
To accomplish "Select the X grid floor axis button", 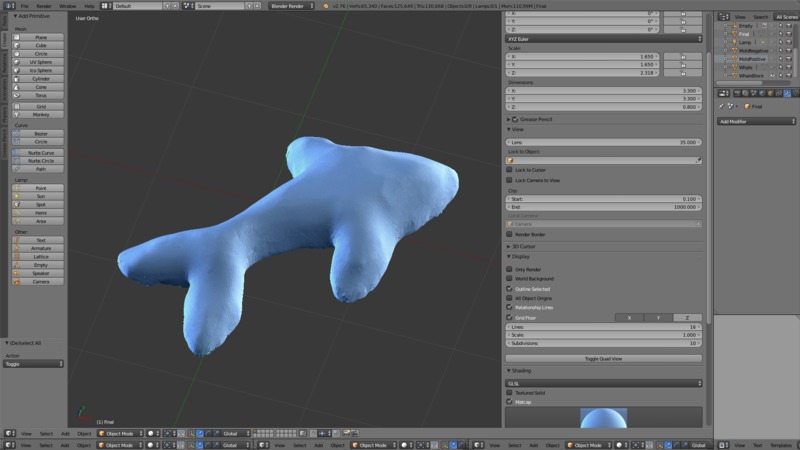I will tap(629, 318).
